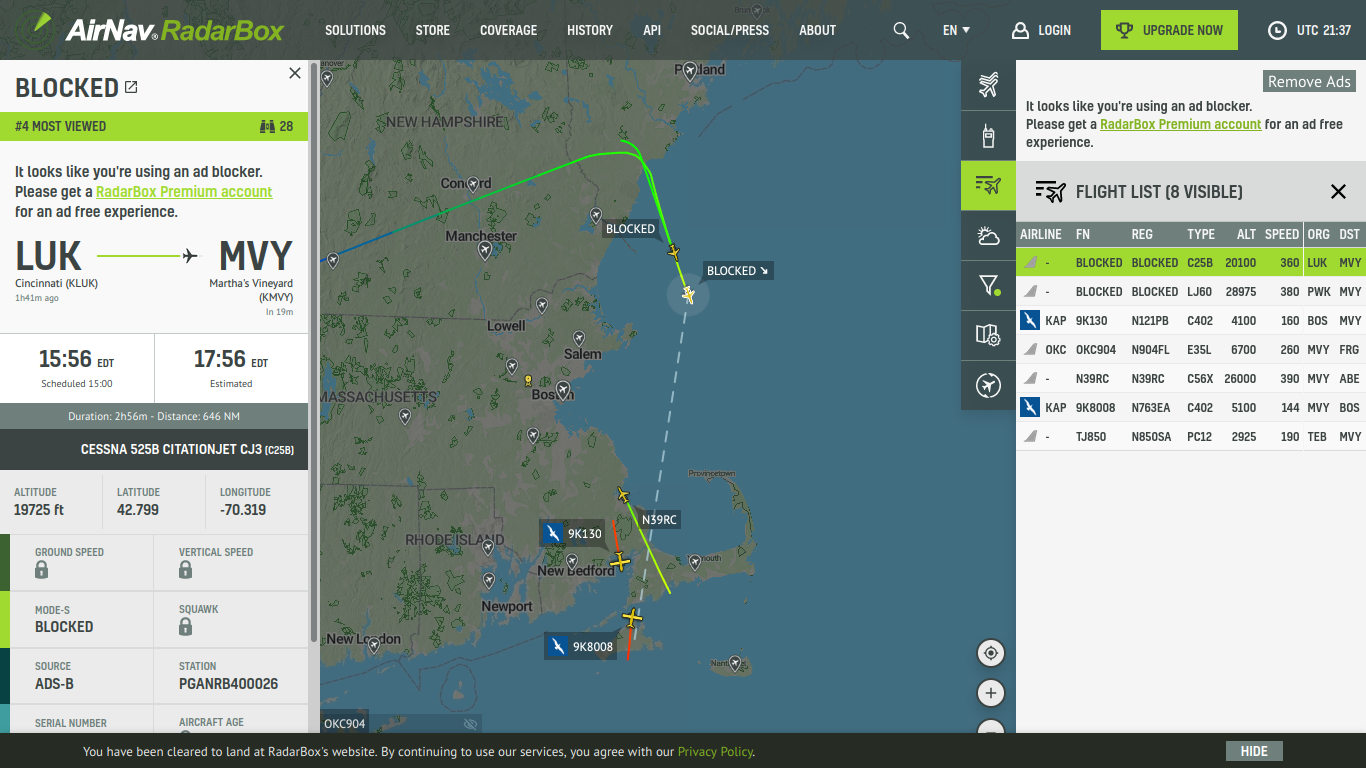Open the globe flight sidebar icon
The width and height of the screenshot is (1366, 768).
[x=988, y=385]
